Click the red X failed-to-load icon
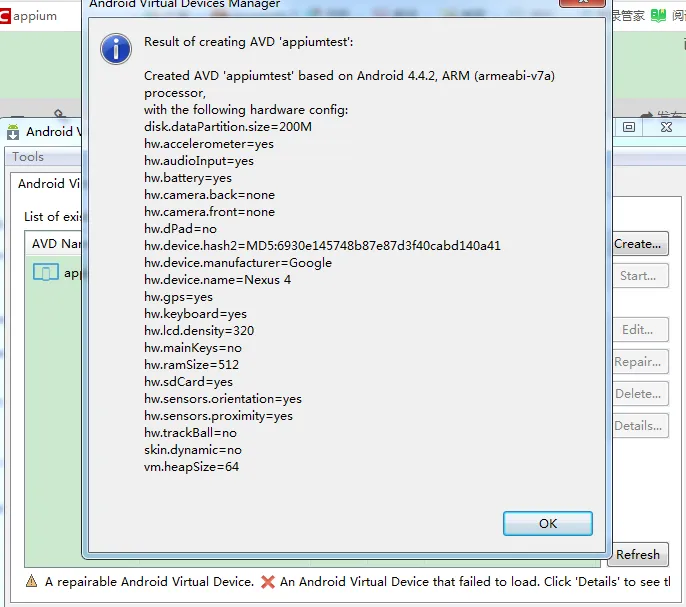686x607 pixels. coord(268,582)
